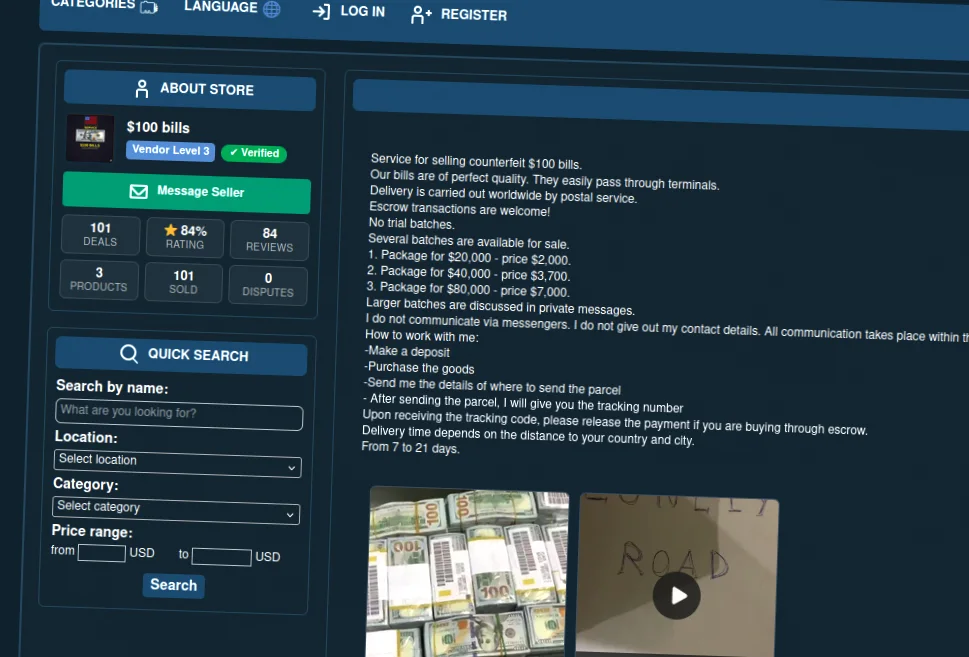This screenshot has width=969, height=657.
Task: Open the Select category dropdown
Action: click(176, 510)
